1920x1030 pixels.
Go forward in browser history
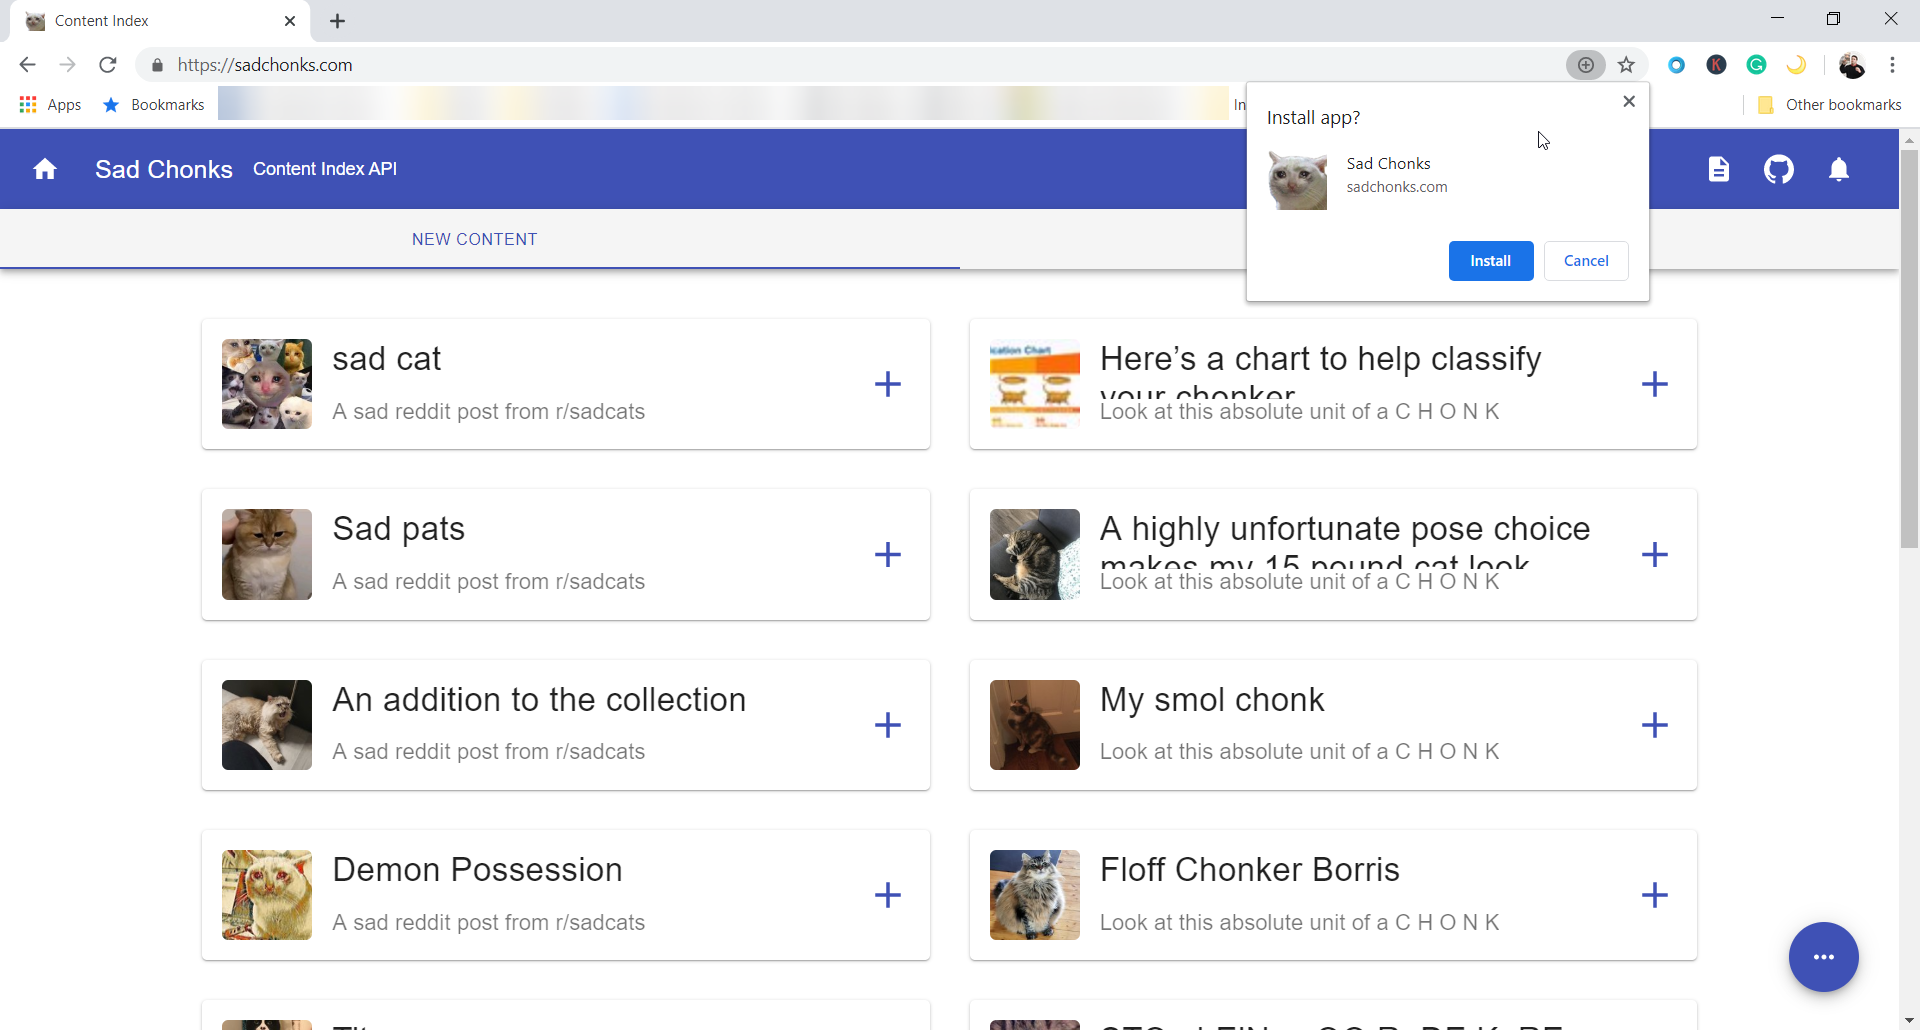click(67, 65)
